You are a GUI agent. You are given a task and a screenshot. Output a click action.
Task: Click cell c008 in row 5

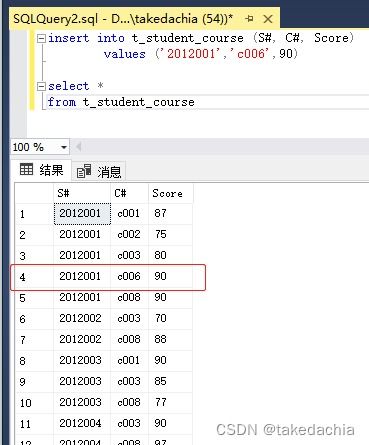pos(129,298)
